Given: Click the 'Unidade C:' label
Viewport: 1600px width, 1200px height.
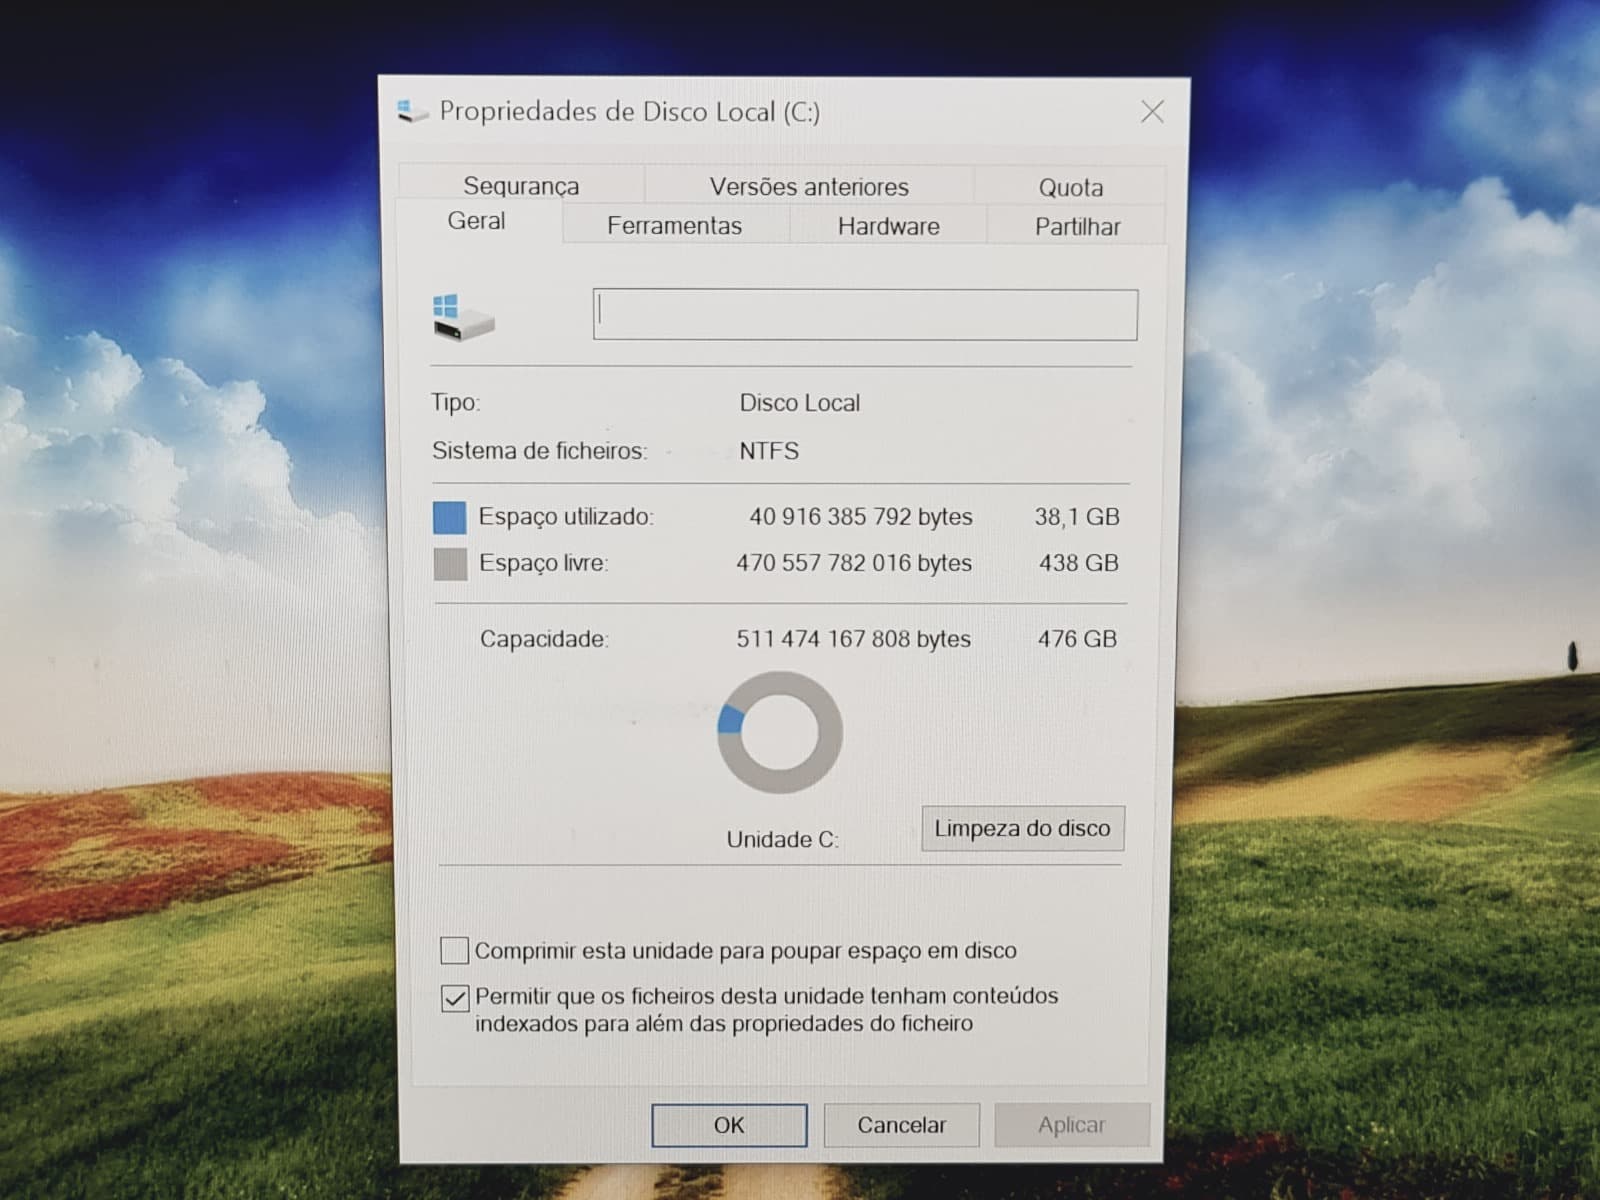Looking at the screenshot, I should 783,840.
